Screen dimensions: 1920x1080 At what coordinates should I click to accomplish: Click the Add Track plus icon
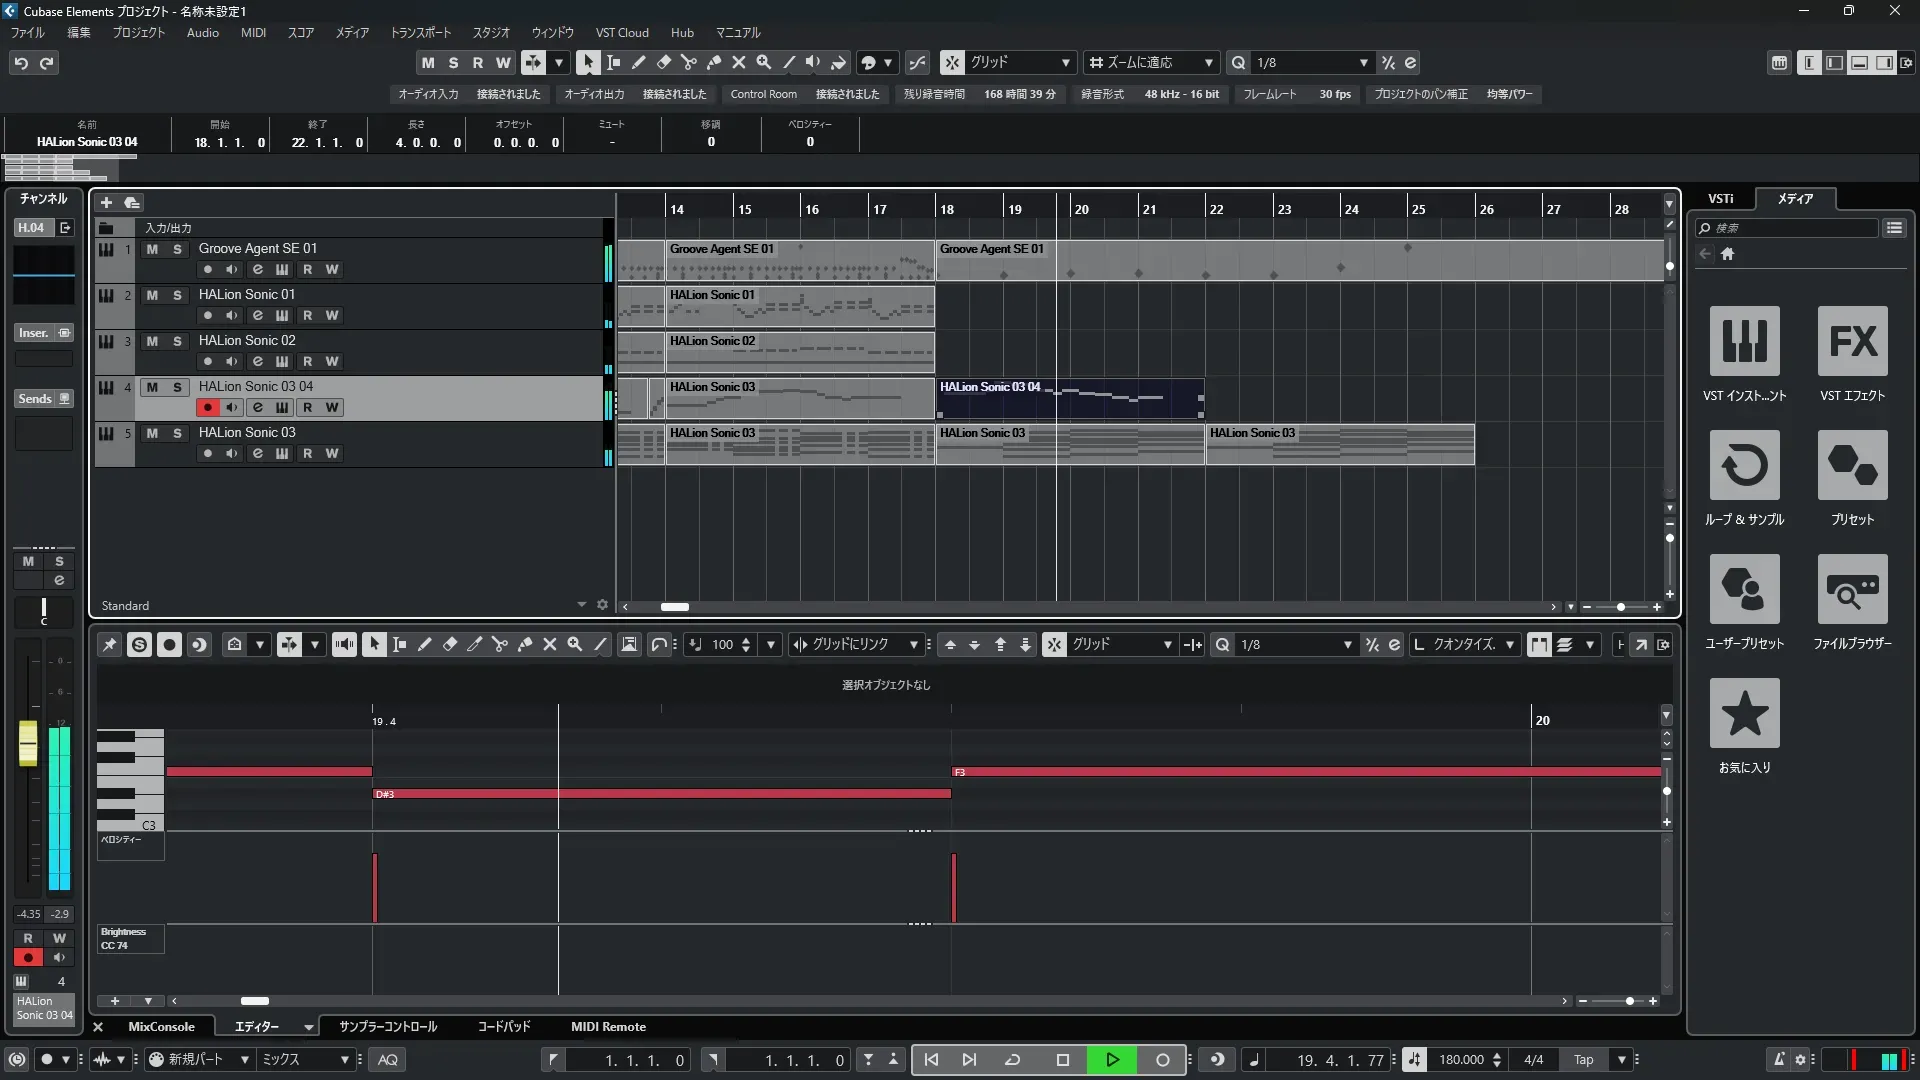(106, 202)
